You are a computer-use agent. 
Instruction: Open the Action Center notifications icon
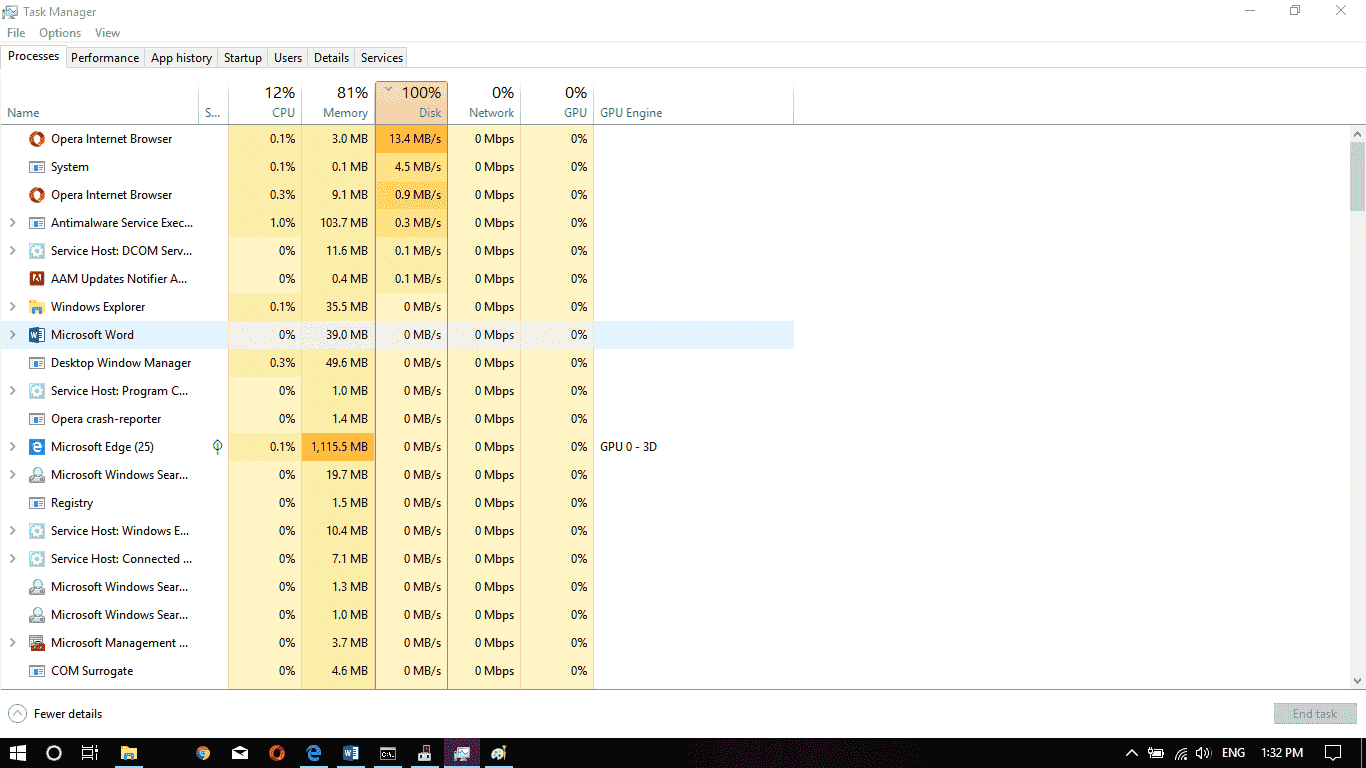point(1333,753)
